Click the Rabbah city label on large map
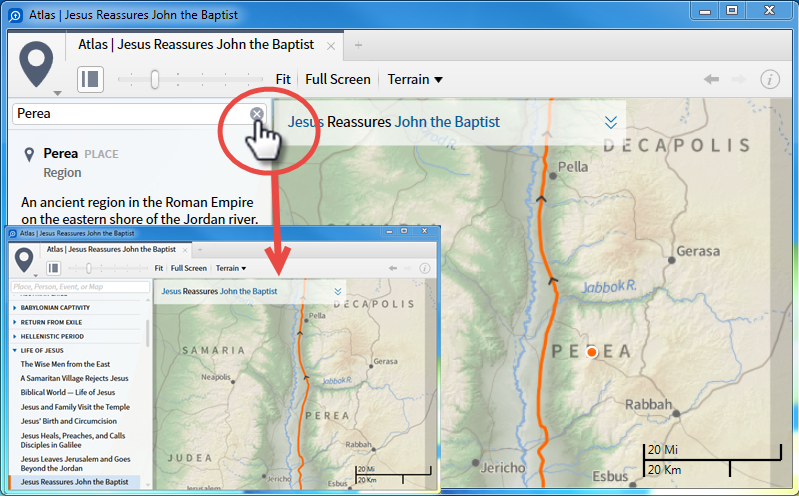The height and width of the screenshot is (498, 799). [x=648, y=405]
